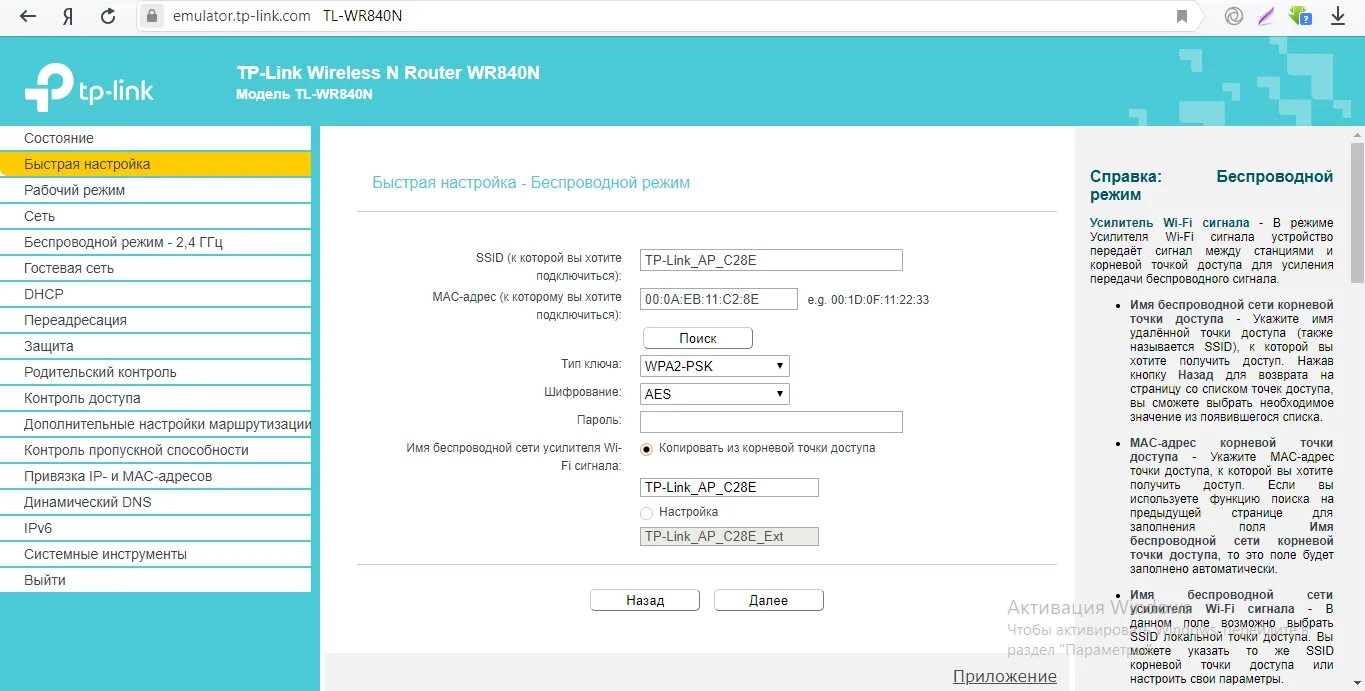Image resolution: width=1365 pixels, height=691 pixels.
Task: Click example text 'e.g. 00:1D:0F:11:22:33'
Action: 868,299
